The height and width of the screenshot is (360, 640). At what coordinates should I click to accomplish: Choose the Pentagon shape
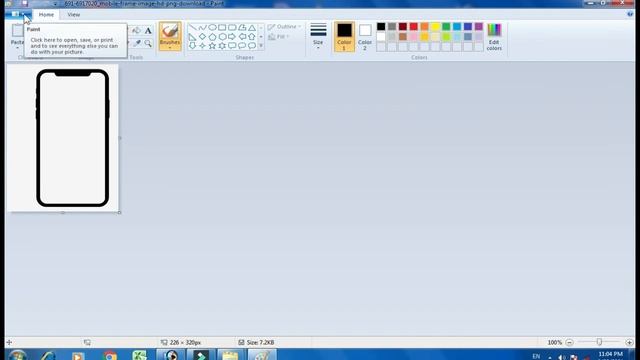click(x=212, y=37)
